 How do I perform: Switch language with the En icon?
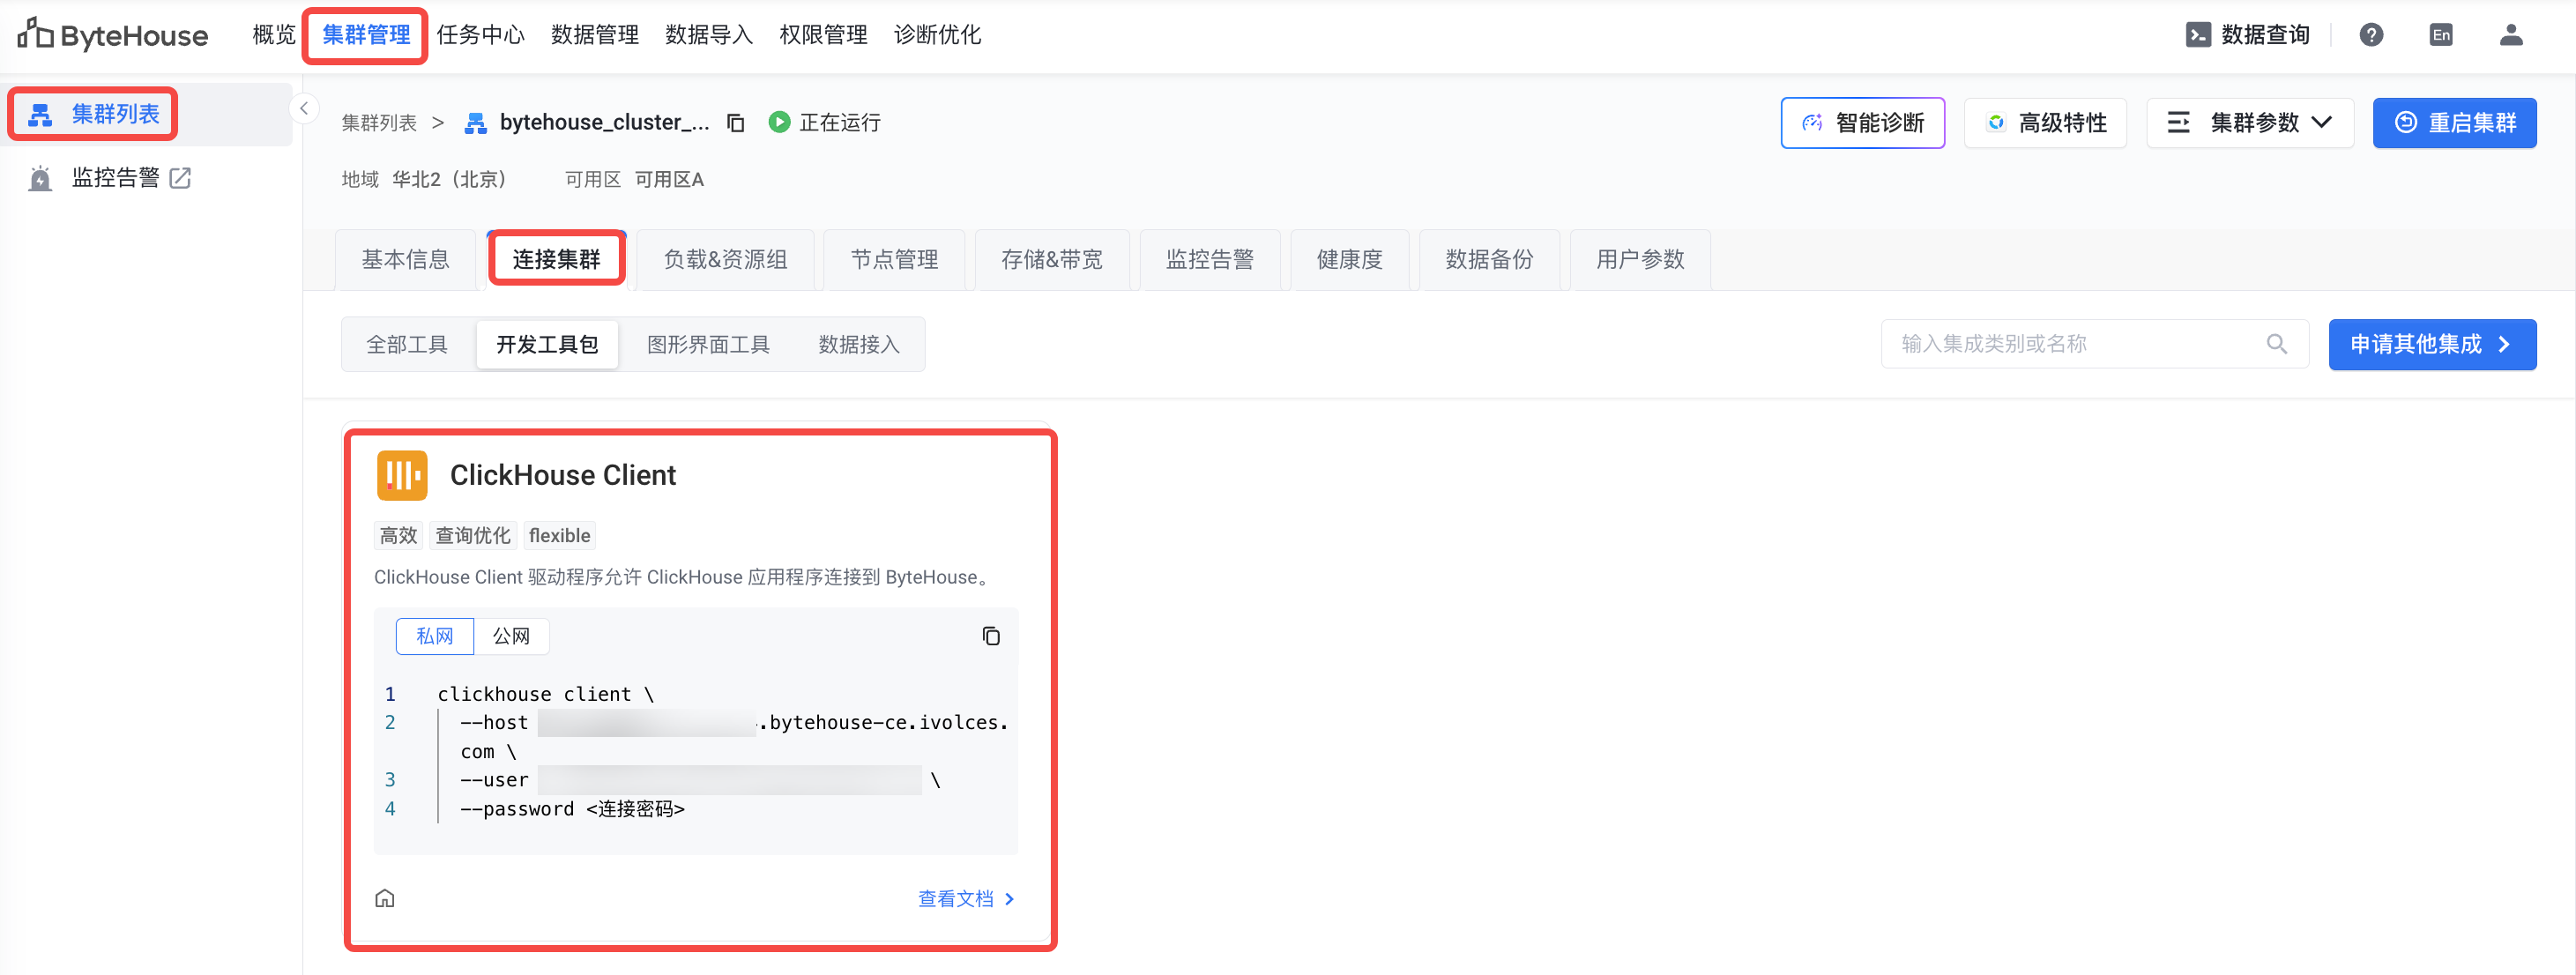point(2441,35)
